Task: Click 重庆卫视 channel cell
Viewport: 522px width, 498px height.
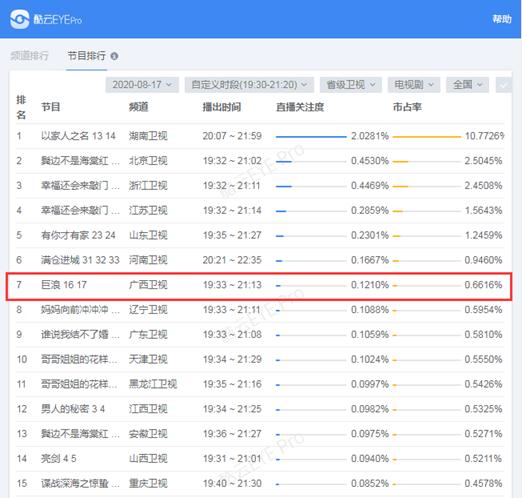Action: [x=148, y=483]
